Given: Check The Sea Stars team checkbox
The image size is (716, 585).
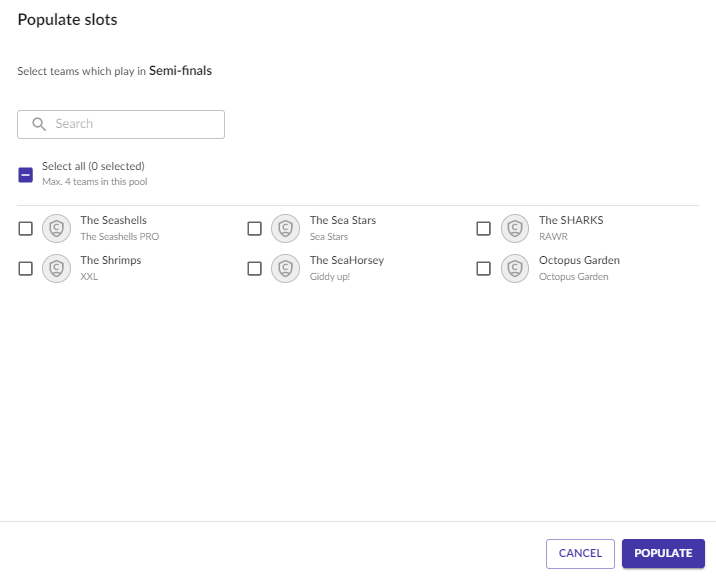Looking at the screenshot, I should (x=254, y=228).
